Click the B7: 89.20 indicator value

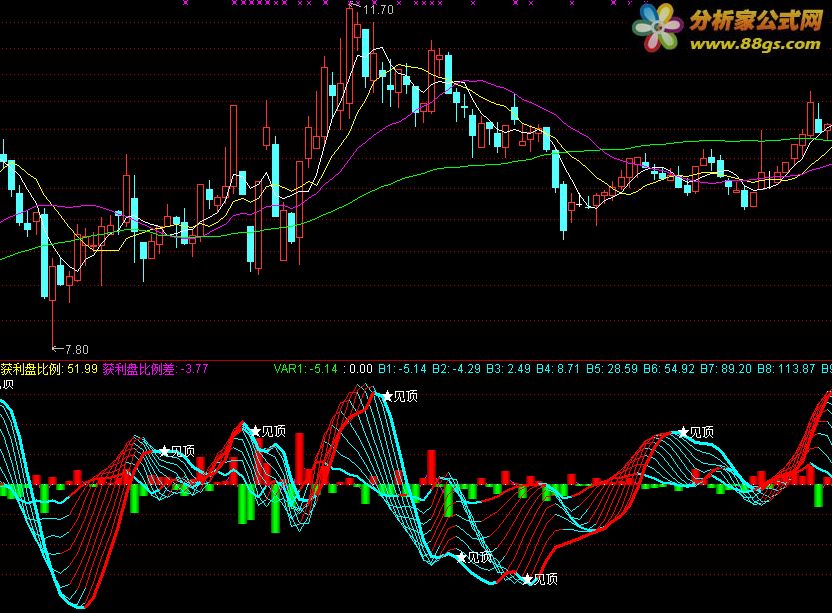(x=726, y=369)
